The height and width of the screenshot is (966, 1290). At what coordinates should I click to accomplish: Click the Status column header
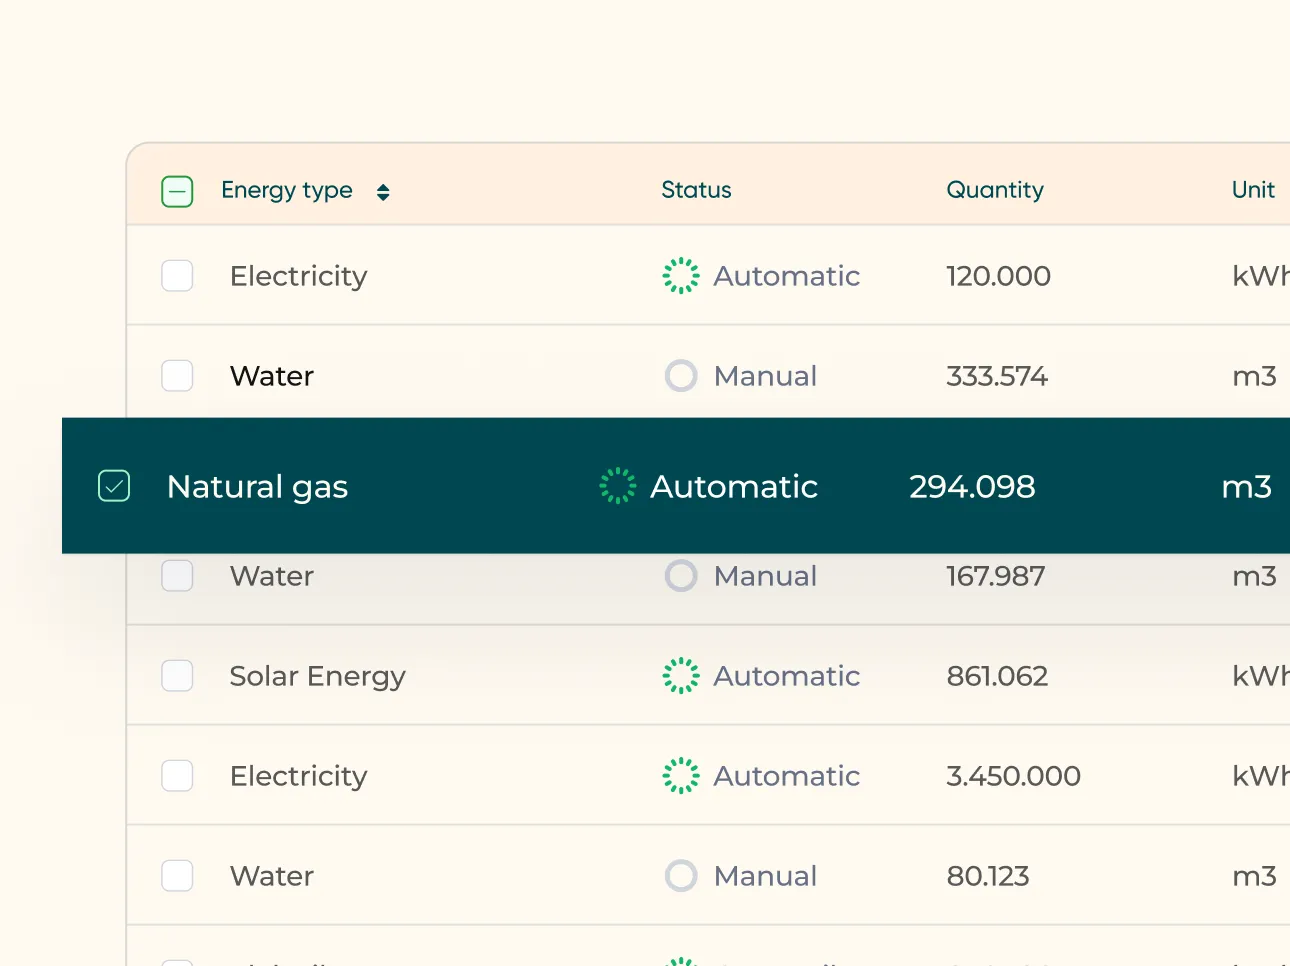[696, 190]
